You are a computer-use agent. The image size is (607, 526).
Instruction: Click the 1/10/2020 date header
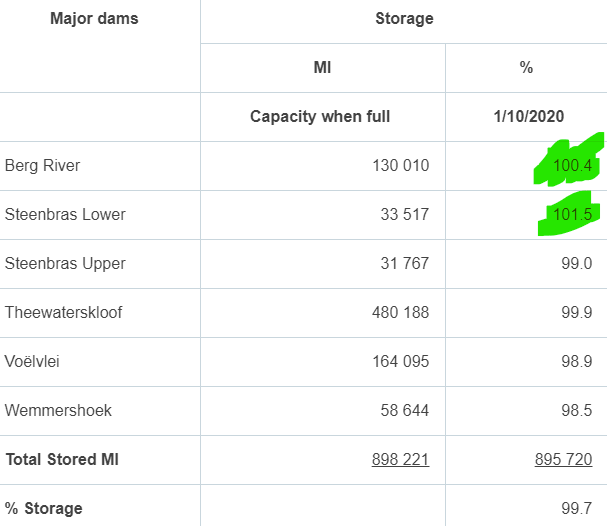coord(526,117)
